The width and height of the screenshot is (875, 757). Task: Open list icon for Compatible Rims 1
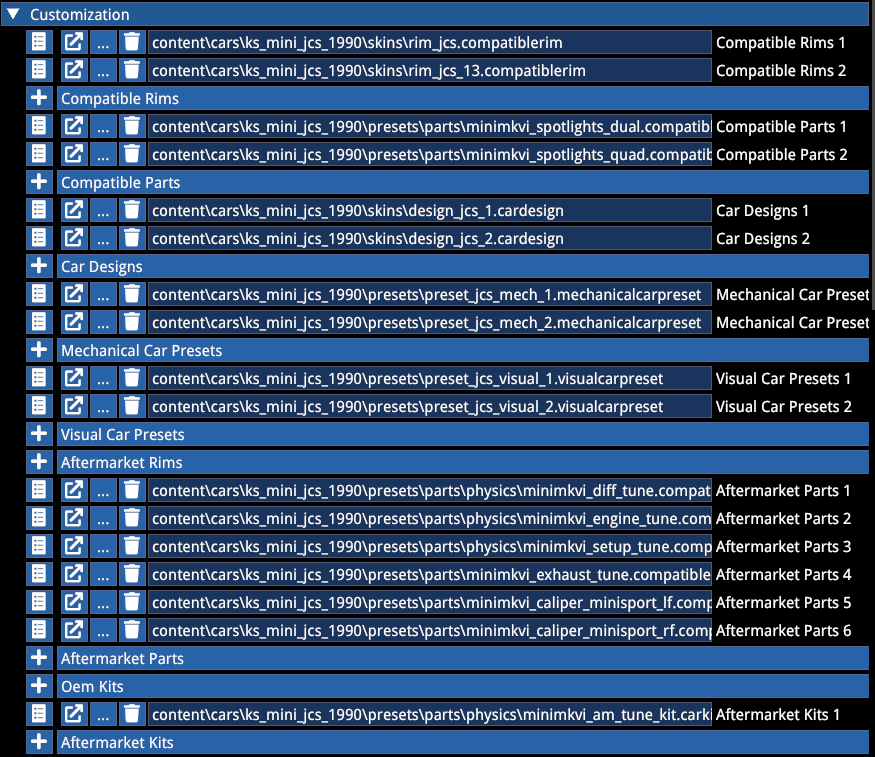[x=39, y=42]
